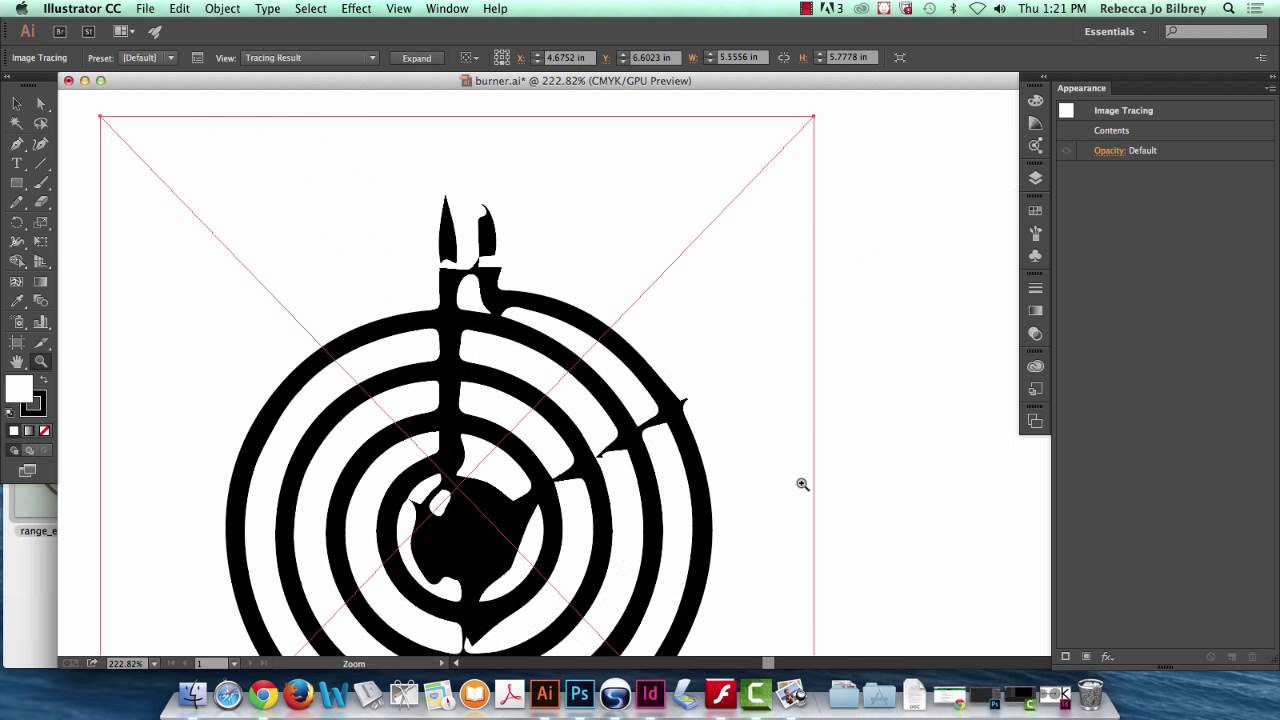The image size is (1280, 720).
Task: Open the Effect menu
Action: 356,8
